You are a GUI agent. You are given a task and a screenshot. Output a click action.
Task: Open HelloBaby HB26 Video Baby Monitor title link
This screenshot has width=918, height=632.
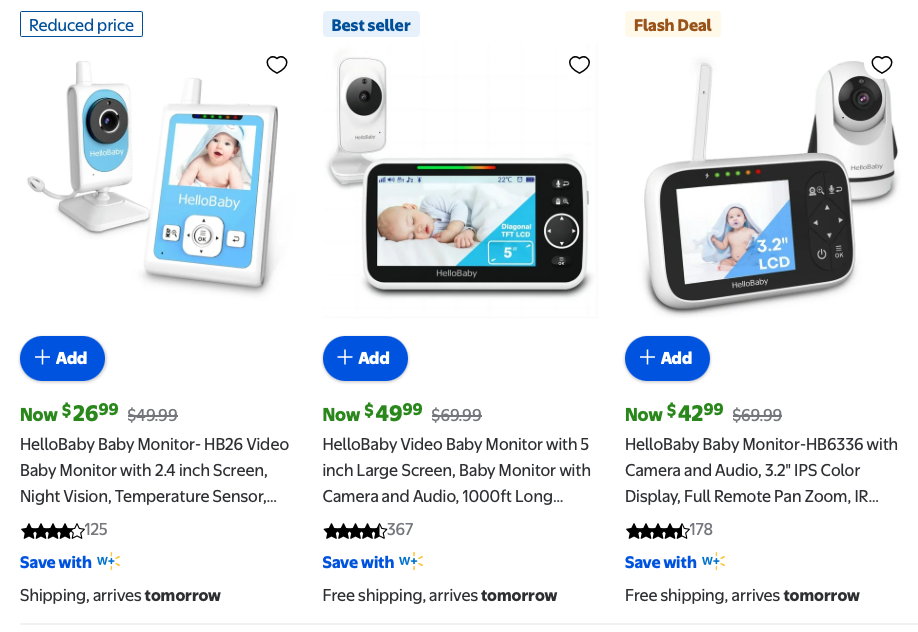(155, 470)
